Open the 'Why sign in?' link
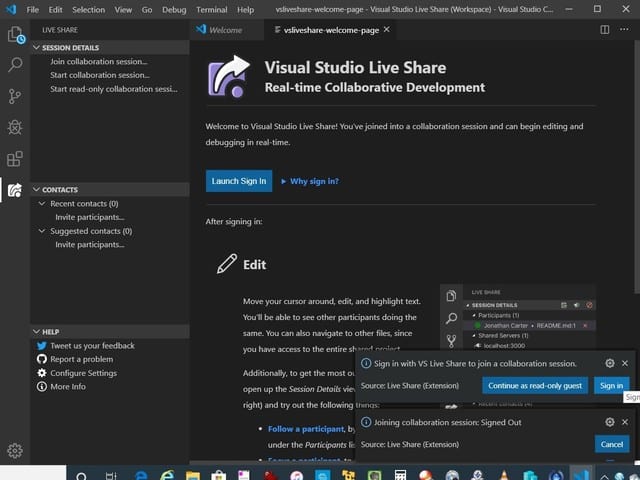This screenshot has width=640, height=480. (313, 181)
